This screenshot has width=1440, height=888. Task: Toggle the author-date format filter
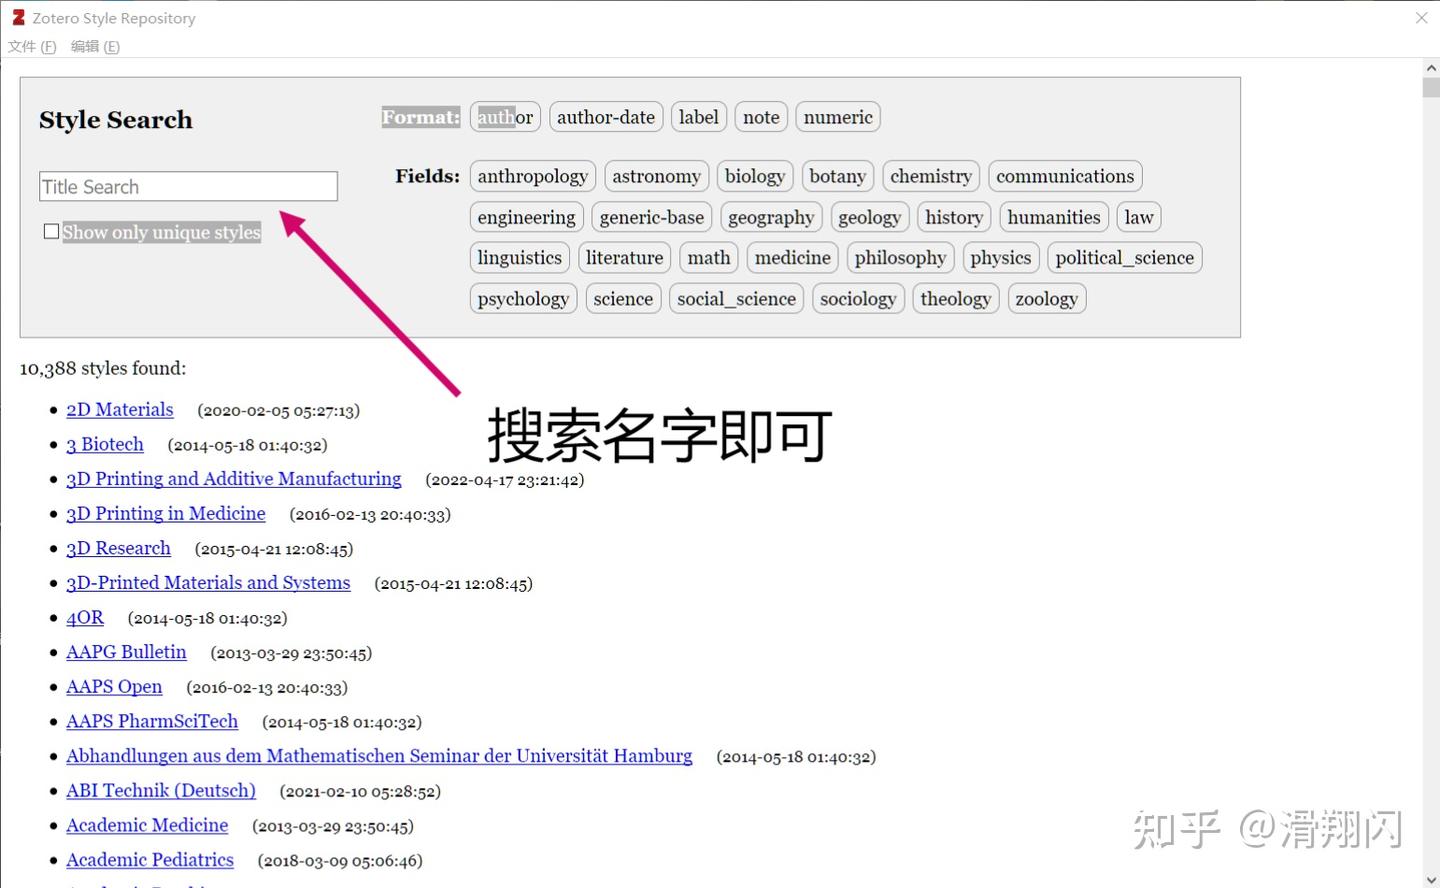tap(606, 117)
